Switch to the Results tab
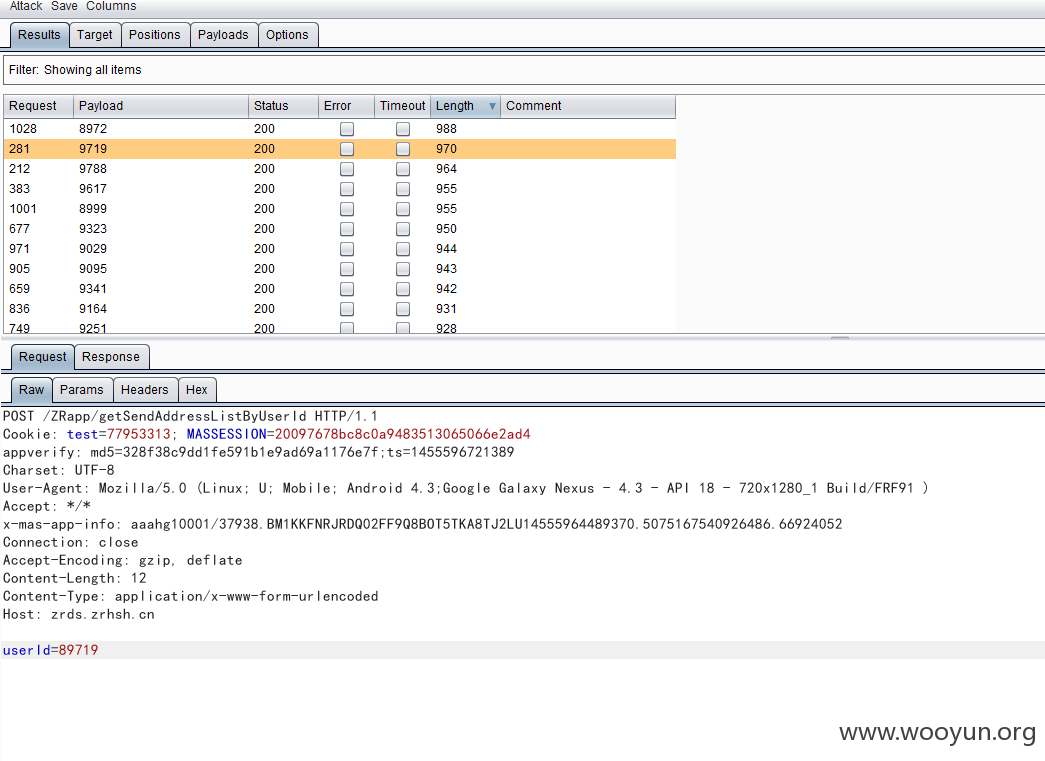 [39, 35]
